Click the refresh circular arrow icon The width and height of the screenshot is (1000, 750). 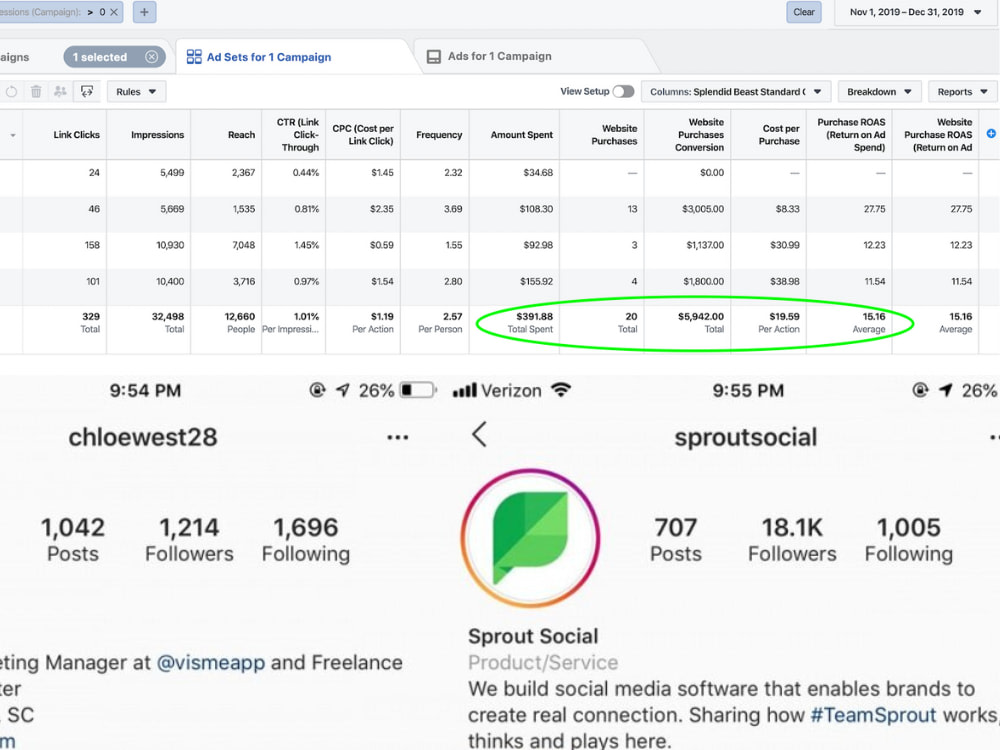(11, 92)
